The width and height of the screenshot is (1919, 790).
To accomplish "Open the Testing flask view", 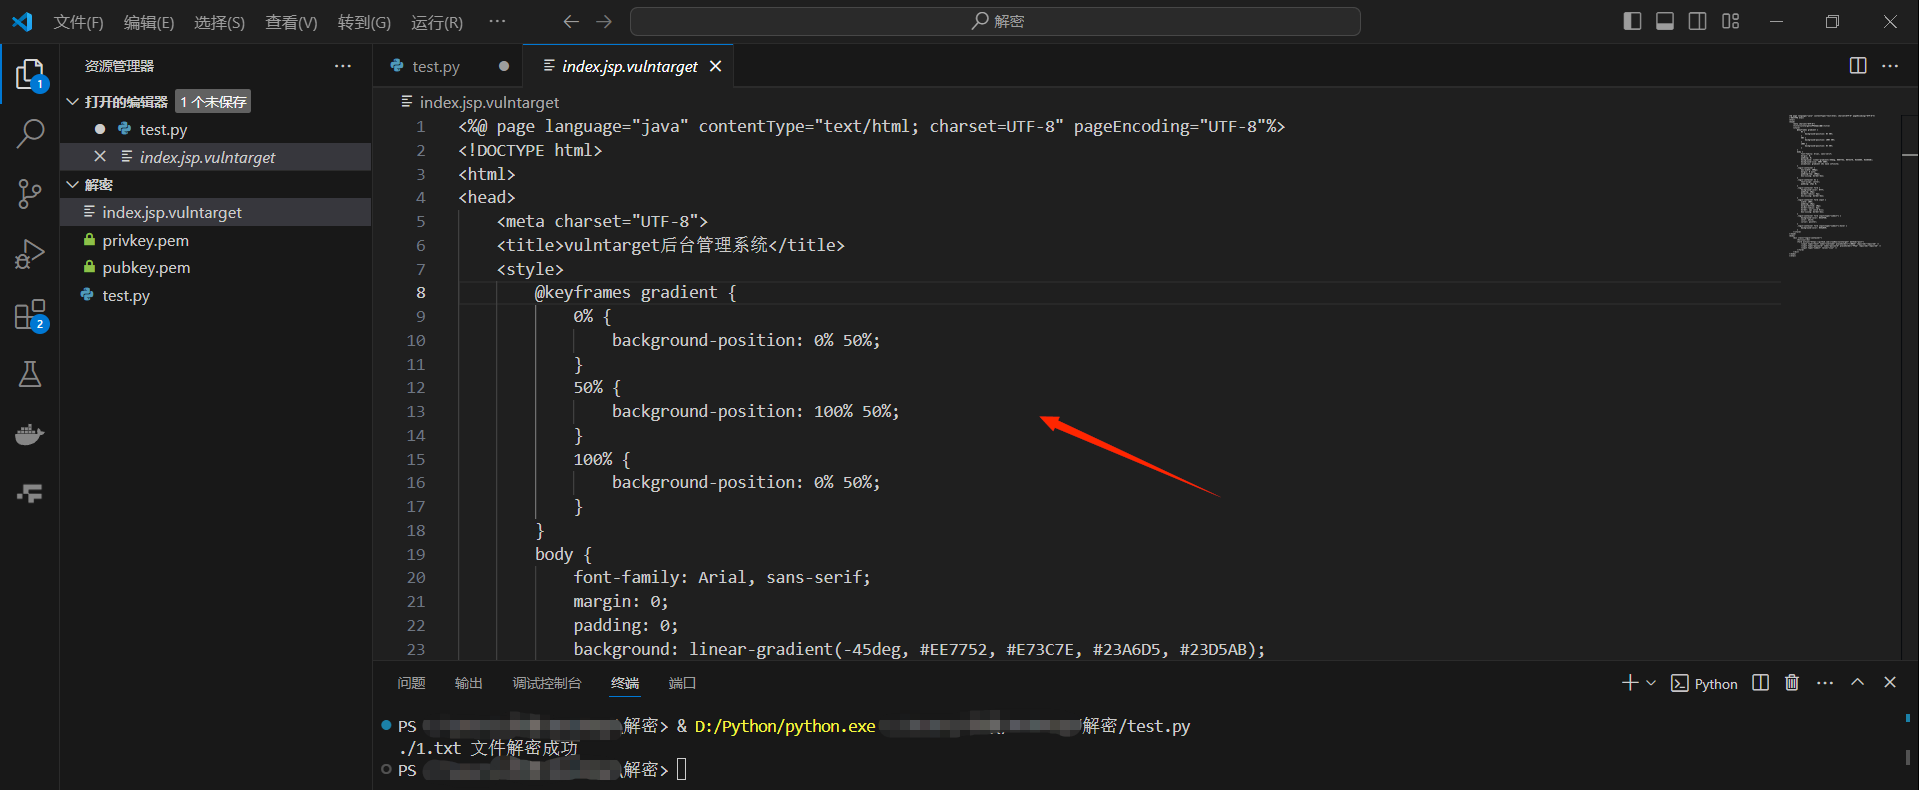I will click(30, 374).
